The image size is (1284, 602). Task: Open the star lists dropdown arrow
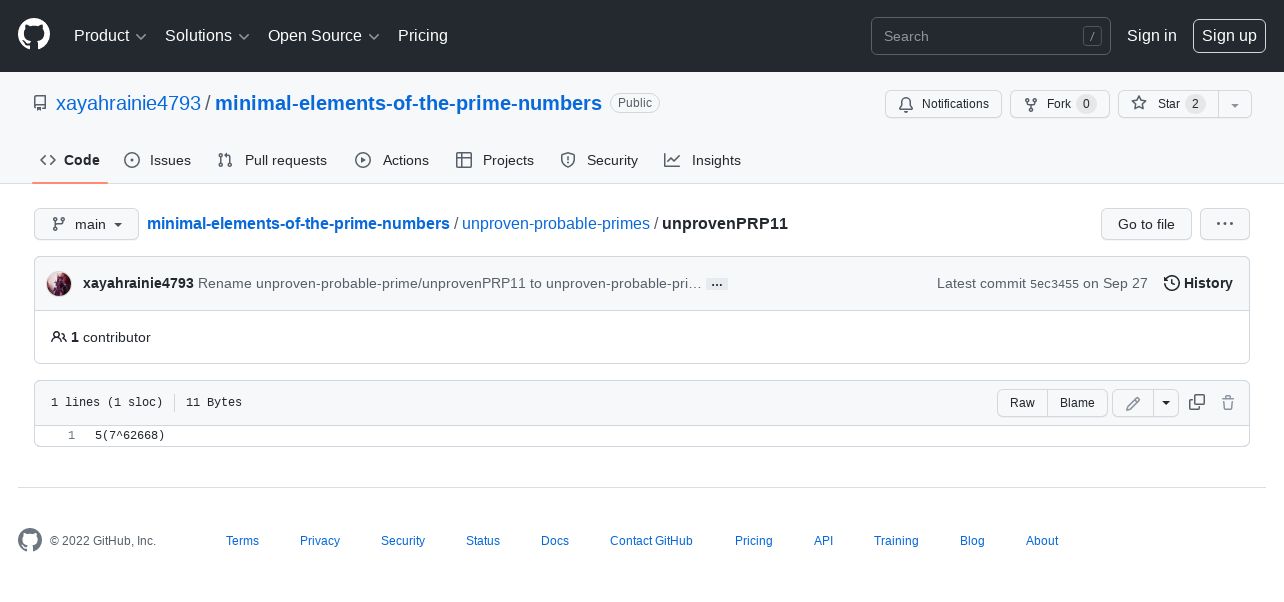click(1235, 104)
